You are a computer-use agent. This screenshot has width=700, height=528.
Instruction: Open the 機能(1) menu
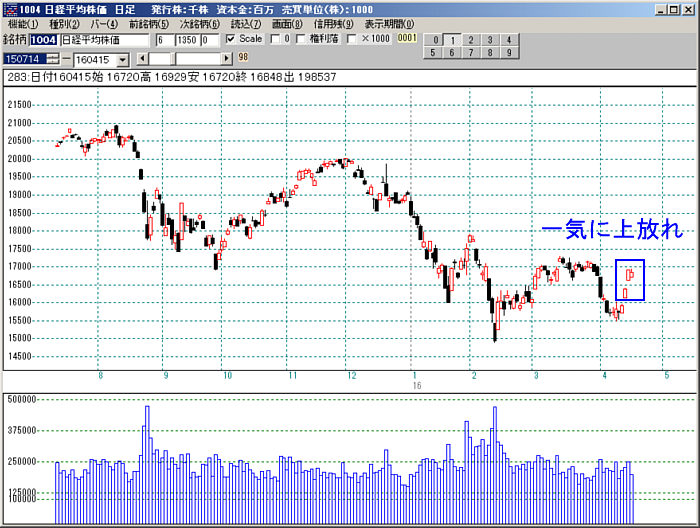(22, 23)
